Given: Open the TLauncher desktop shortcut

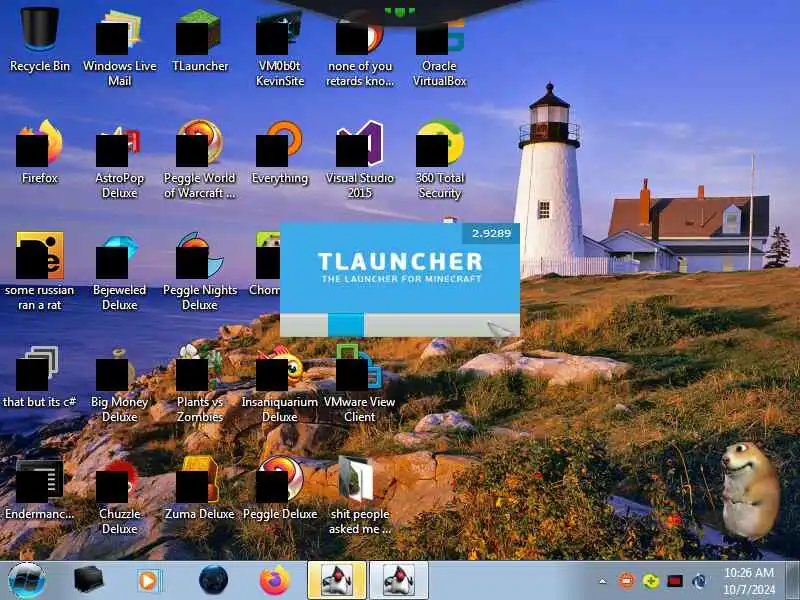Looking at the screenshot, I should click(199, 40).
